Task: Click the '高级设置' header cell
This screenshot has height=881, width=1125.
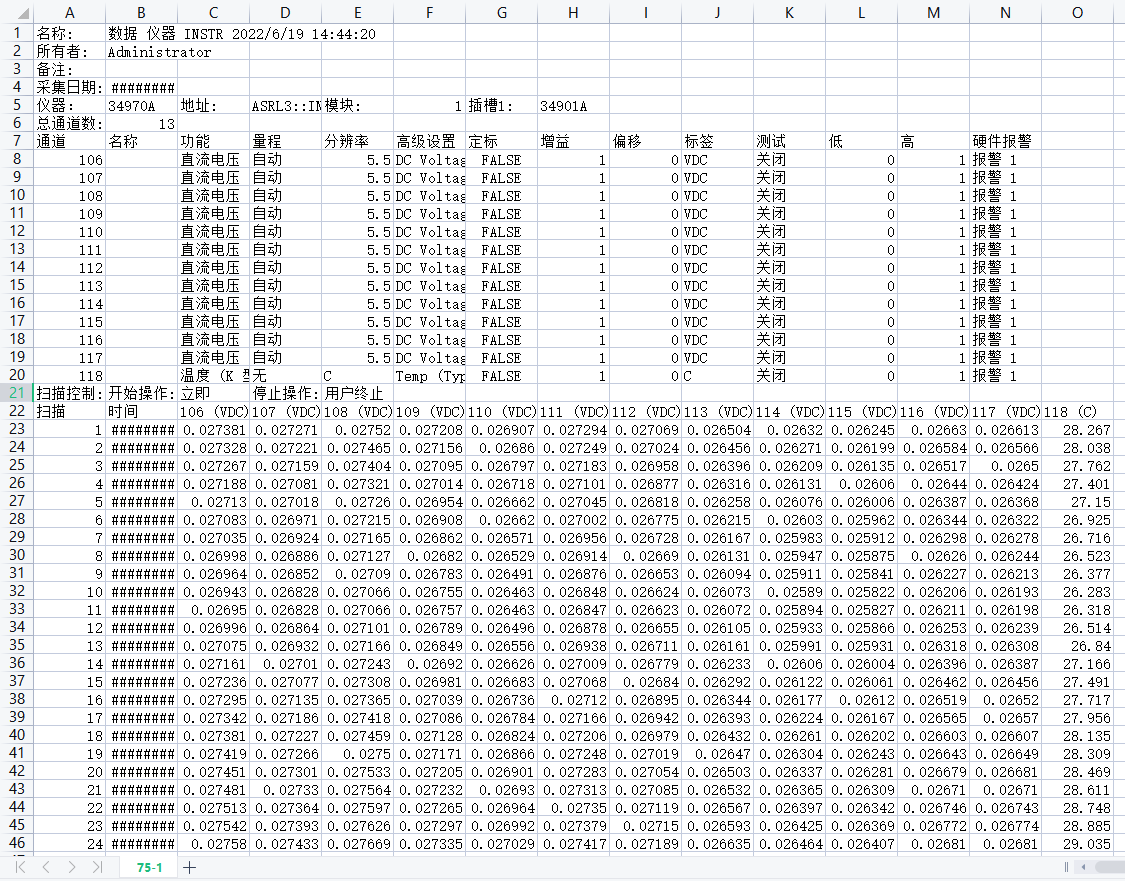Action: [x=429, y=141]
